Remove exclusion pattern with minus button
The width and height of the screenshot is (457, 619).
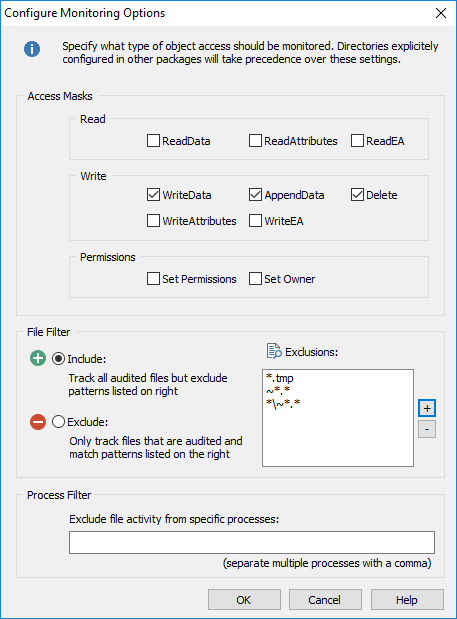click(x=427, y=429)
